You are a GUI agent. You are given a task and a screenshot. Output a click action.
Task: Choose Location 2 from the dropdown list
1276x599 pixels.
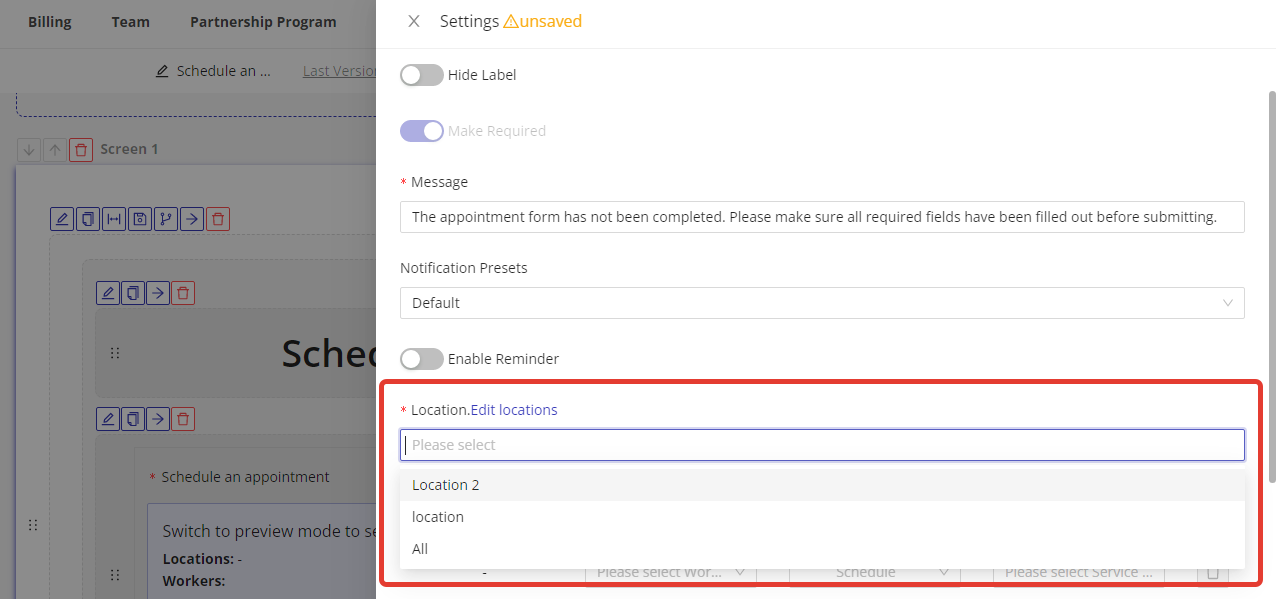tap(446, 485)
